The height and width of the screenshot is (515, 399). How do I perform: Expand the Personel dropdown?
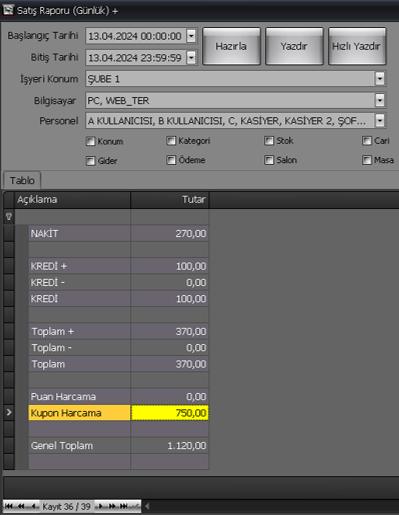tap(380, 120)
